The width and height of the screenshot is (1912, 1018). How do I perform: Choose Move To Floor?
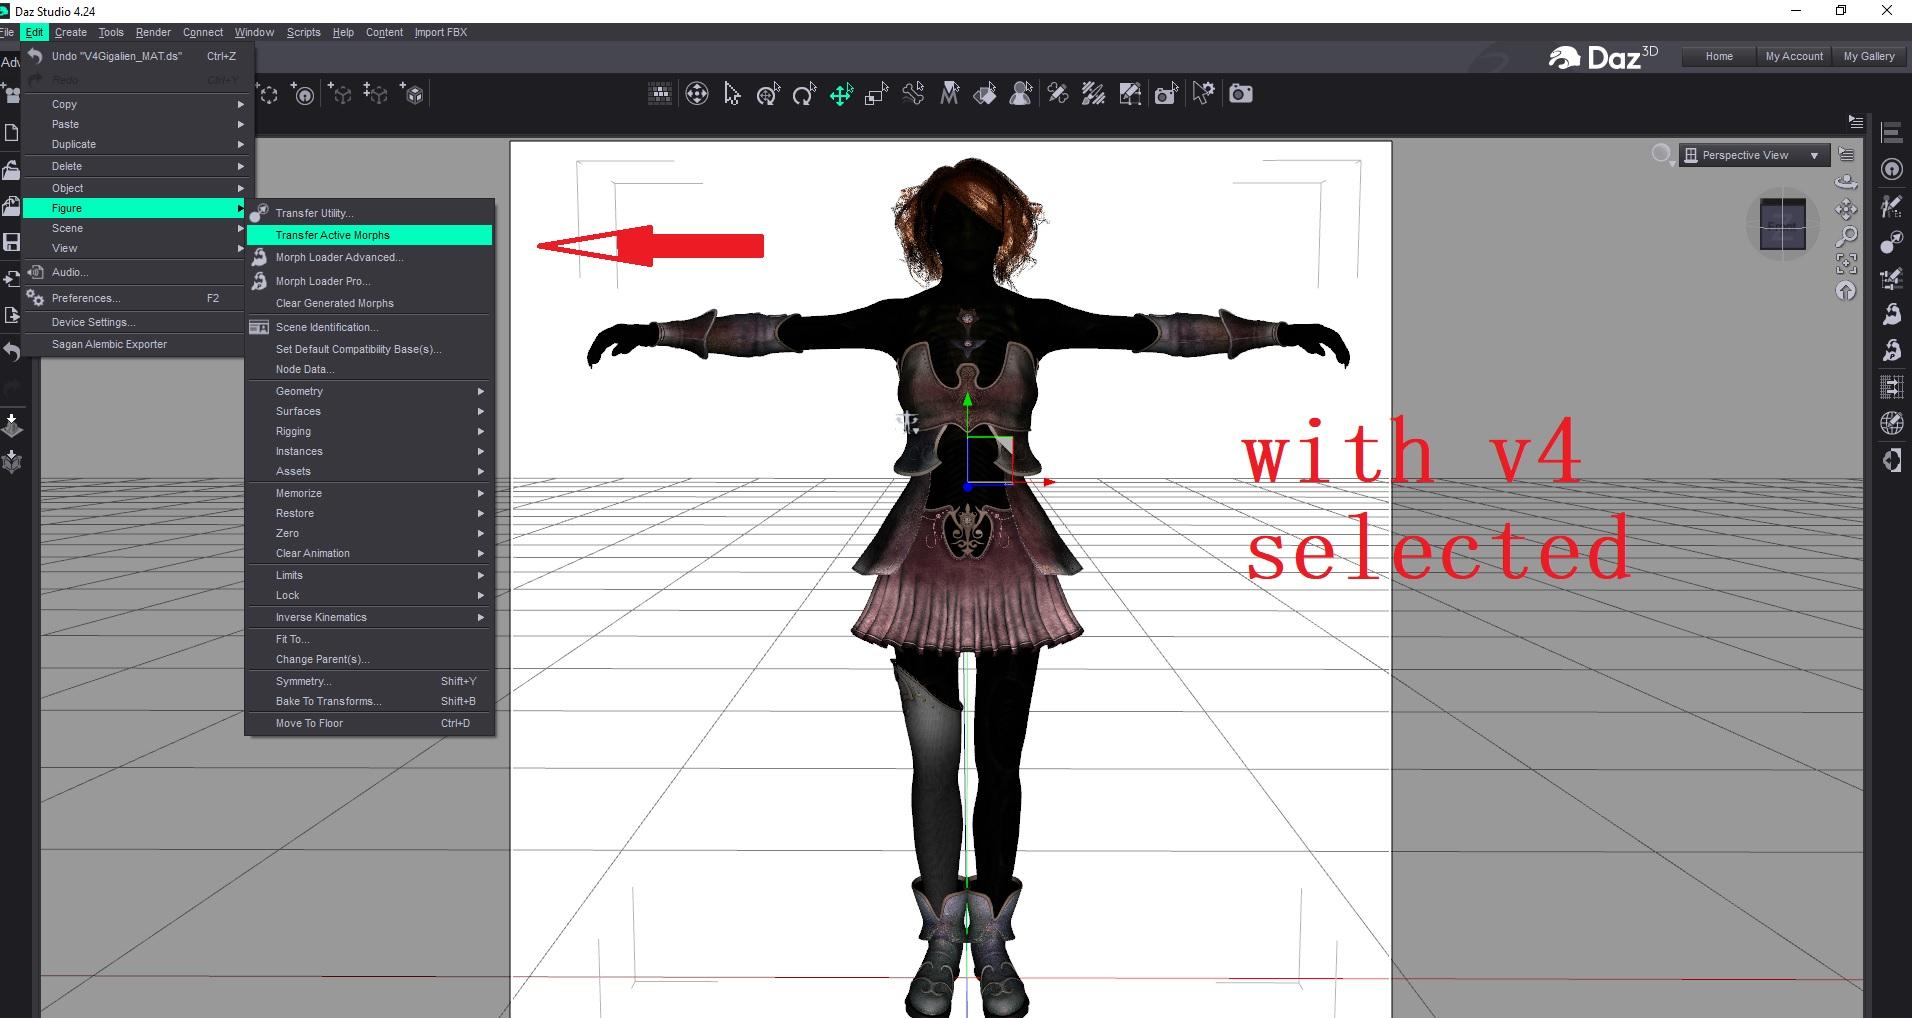click(x=370, y=723)
